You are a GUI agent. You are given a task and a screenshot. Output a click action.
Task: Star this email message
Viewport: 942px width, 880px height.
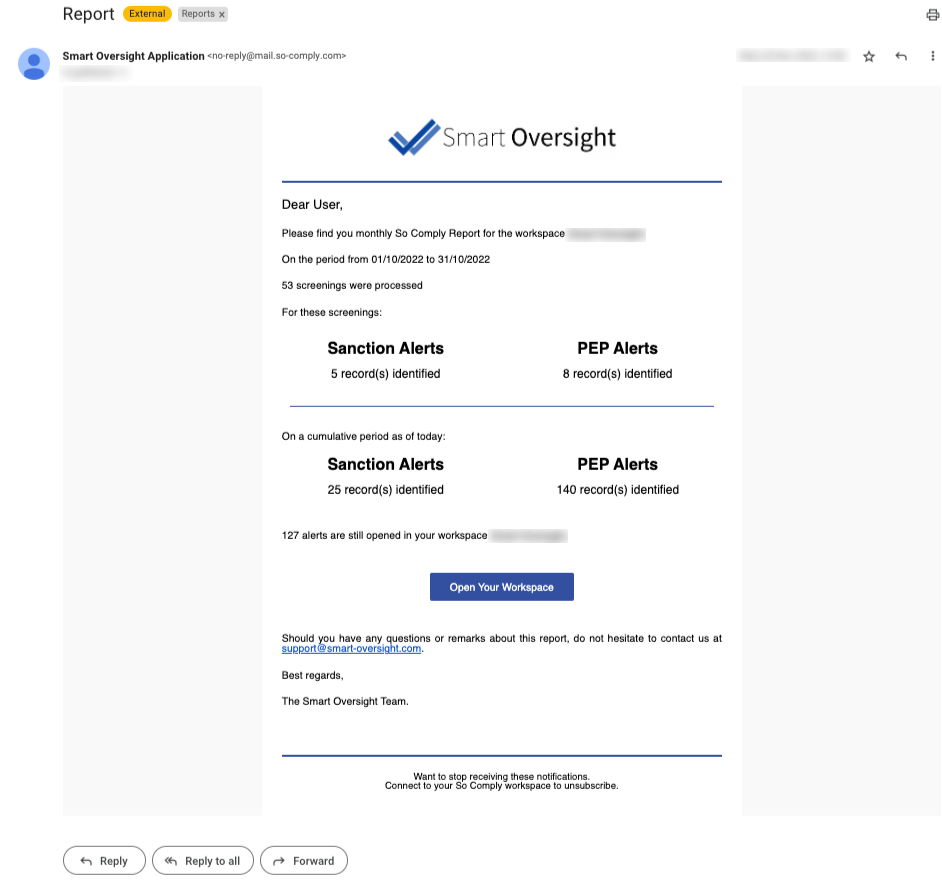click(869, 56)
